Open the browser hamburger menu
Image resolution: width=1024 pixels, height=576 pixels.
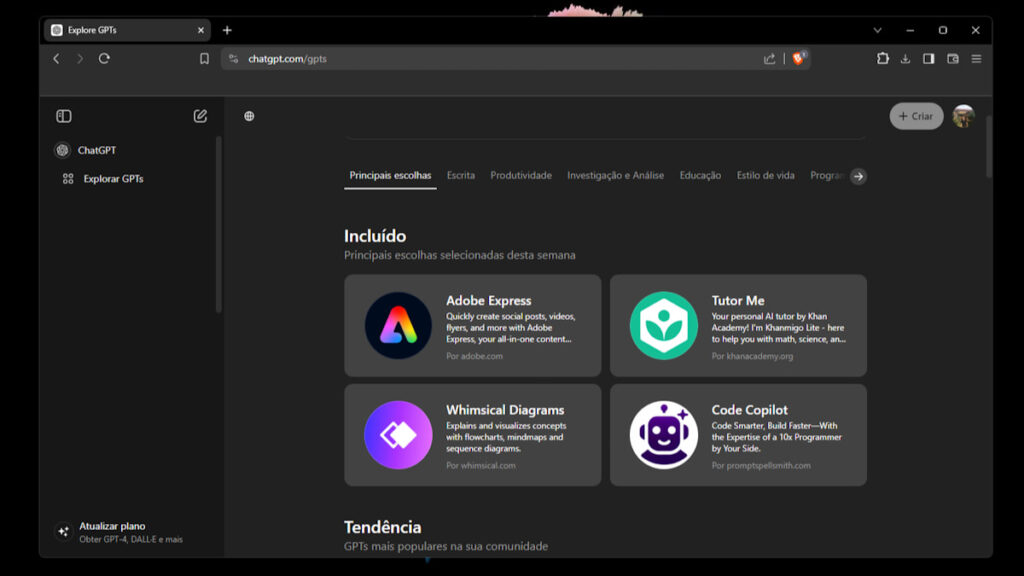(976, 59)
